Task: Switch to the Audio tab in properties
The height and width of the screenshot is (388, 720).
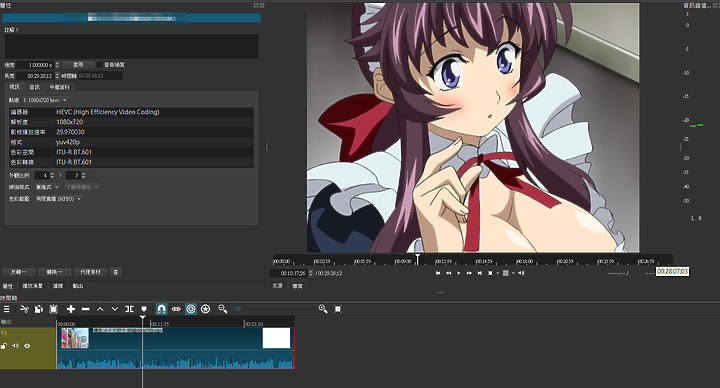Action: [x=35, y=87]
